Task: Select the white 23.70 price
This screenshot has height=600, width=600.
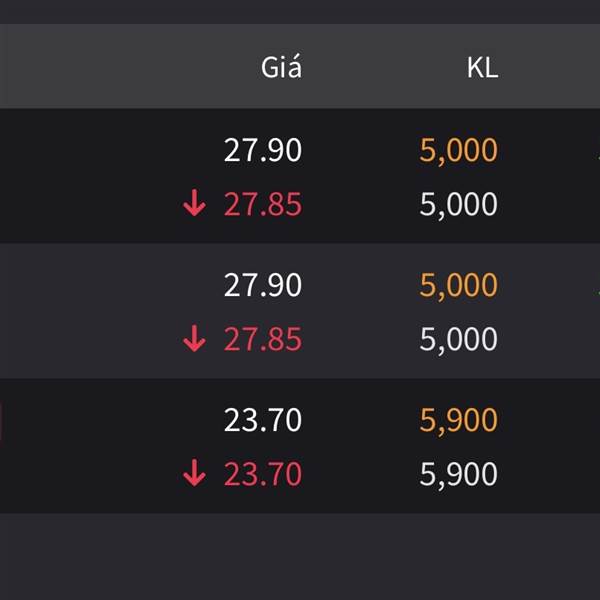Action: click(x=262, y=421)
